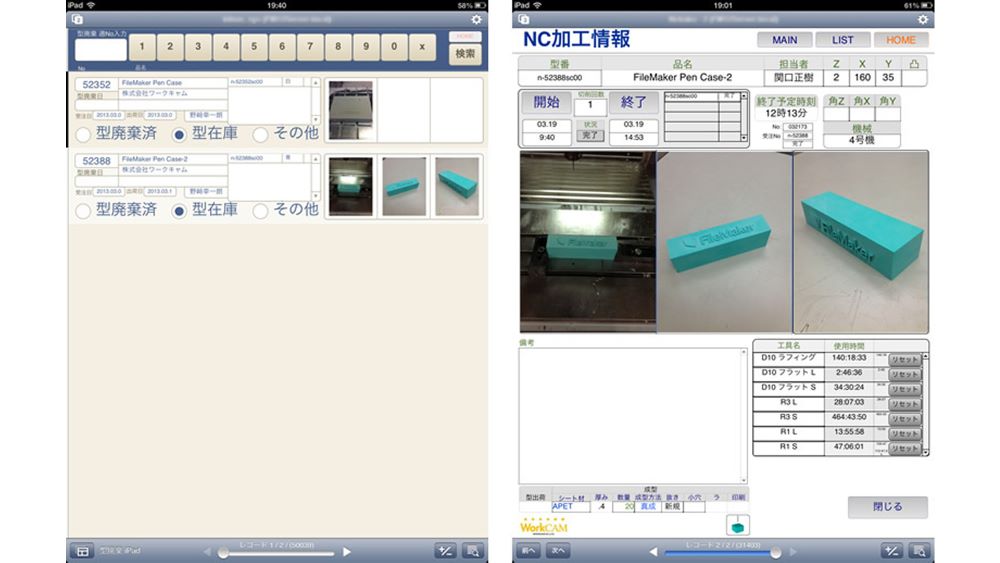Tap 型廃棄 No input field
Image resolution: width=1000 pixels, height=563 pixels.
[x=101, y=50]
